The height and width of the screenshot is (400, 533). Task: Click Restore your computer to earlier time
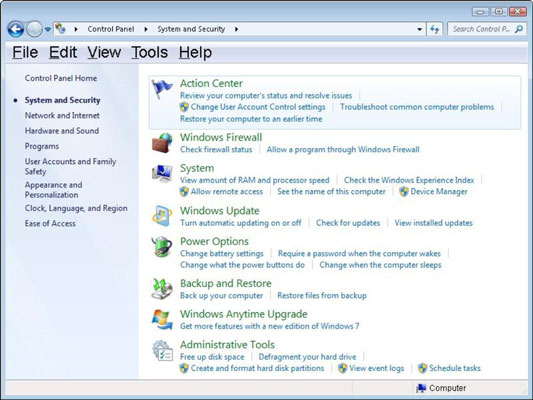[251, 119]
